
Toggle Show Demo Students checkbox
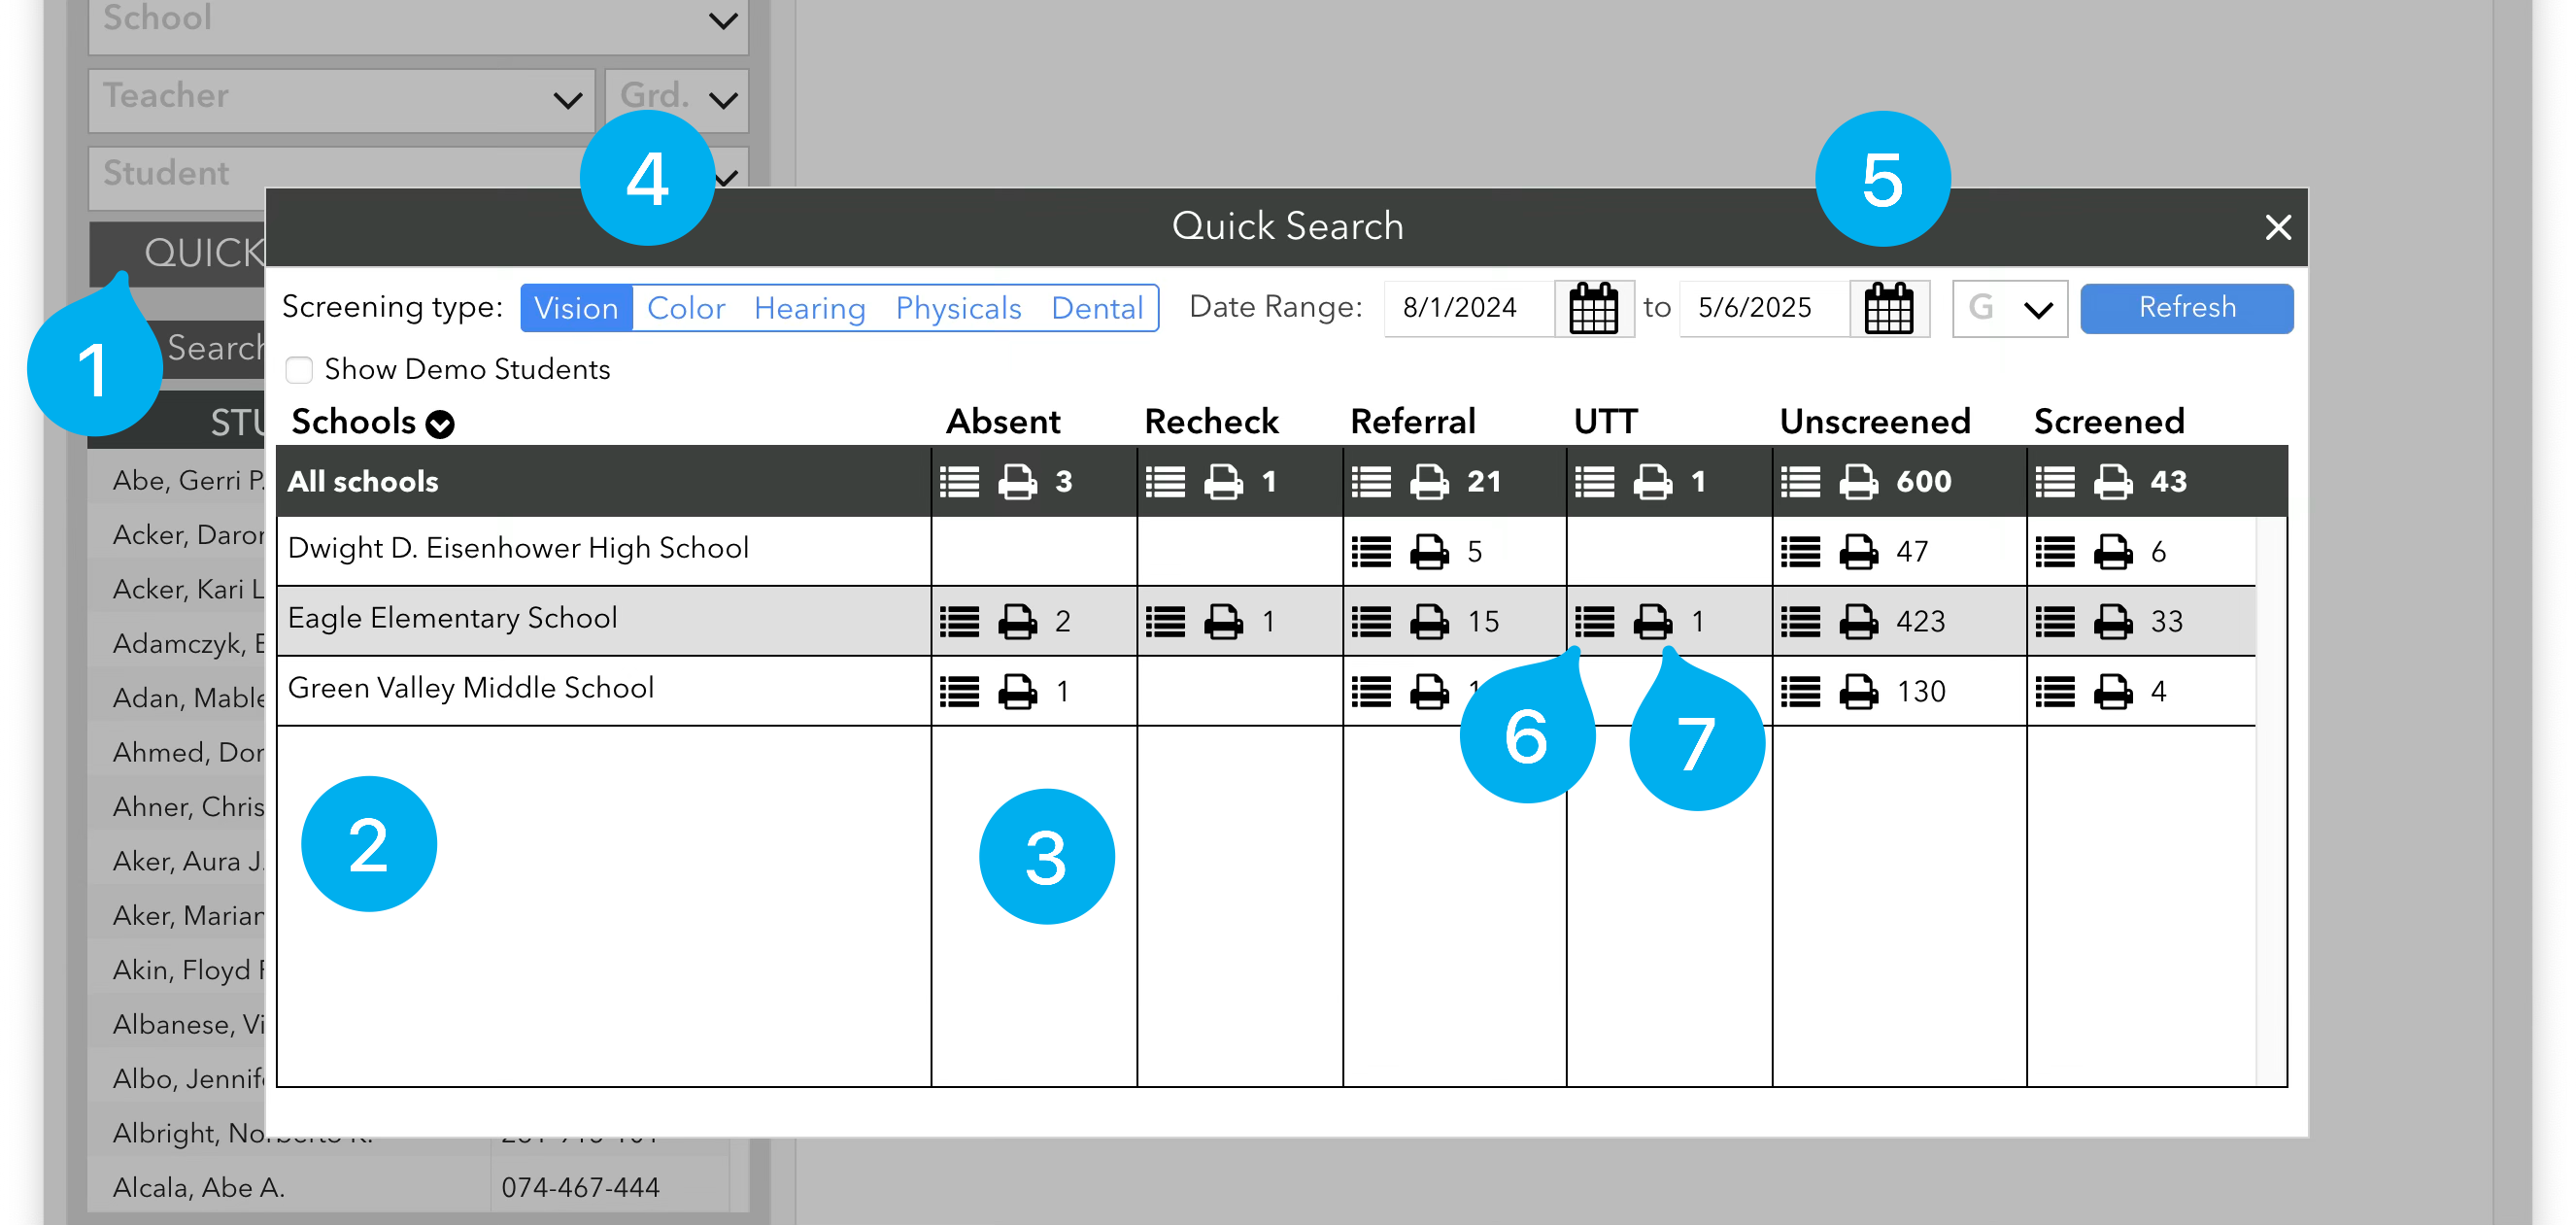tap(299, 370)
